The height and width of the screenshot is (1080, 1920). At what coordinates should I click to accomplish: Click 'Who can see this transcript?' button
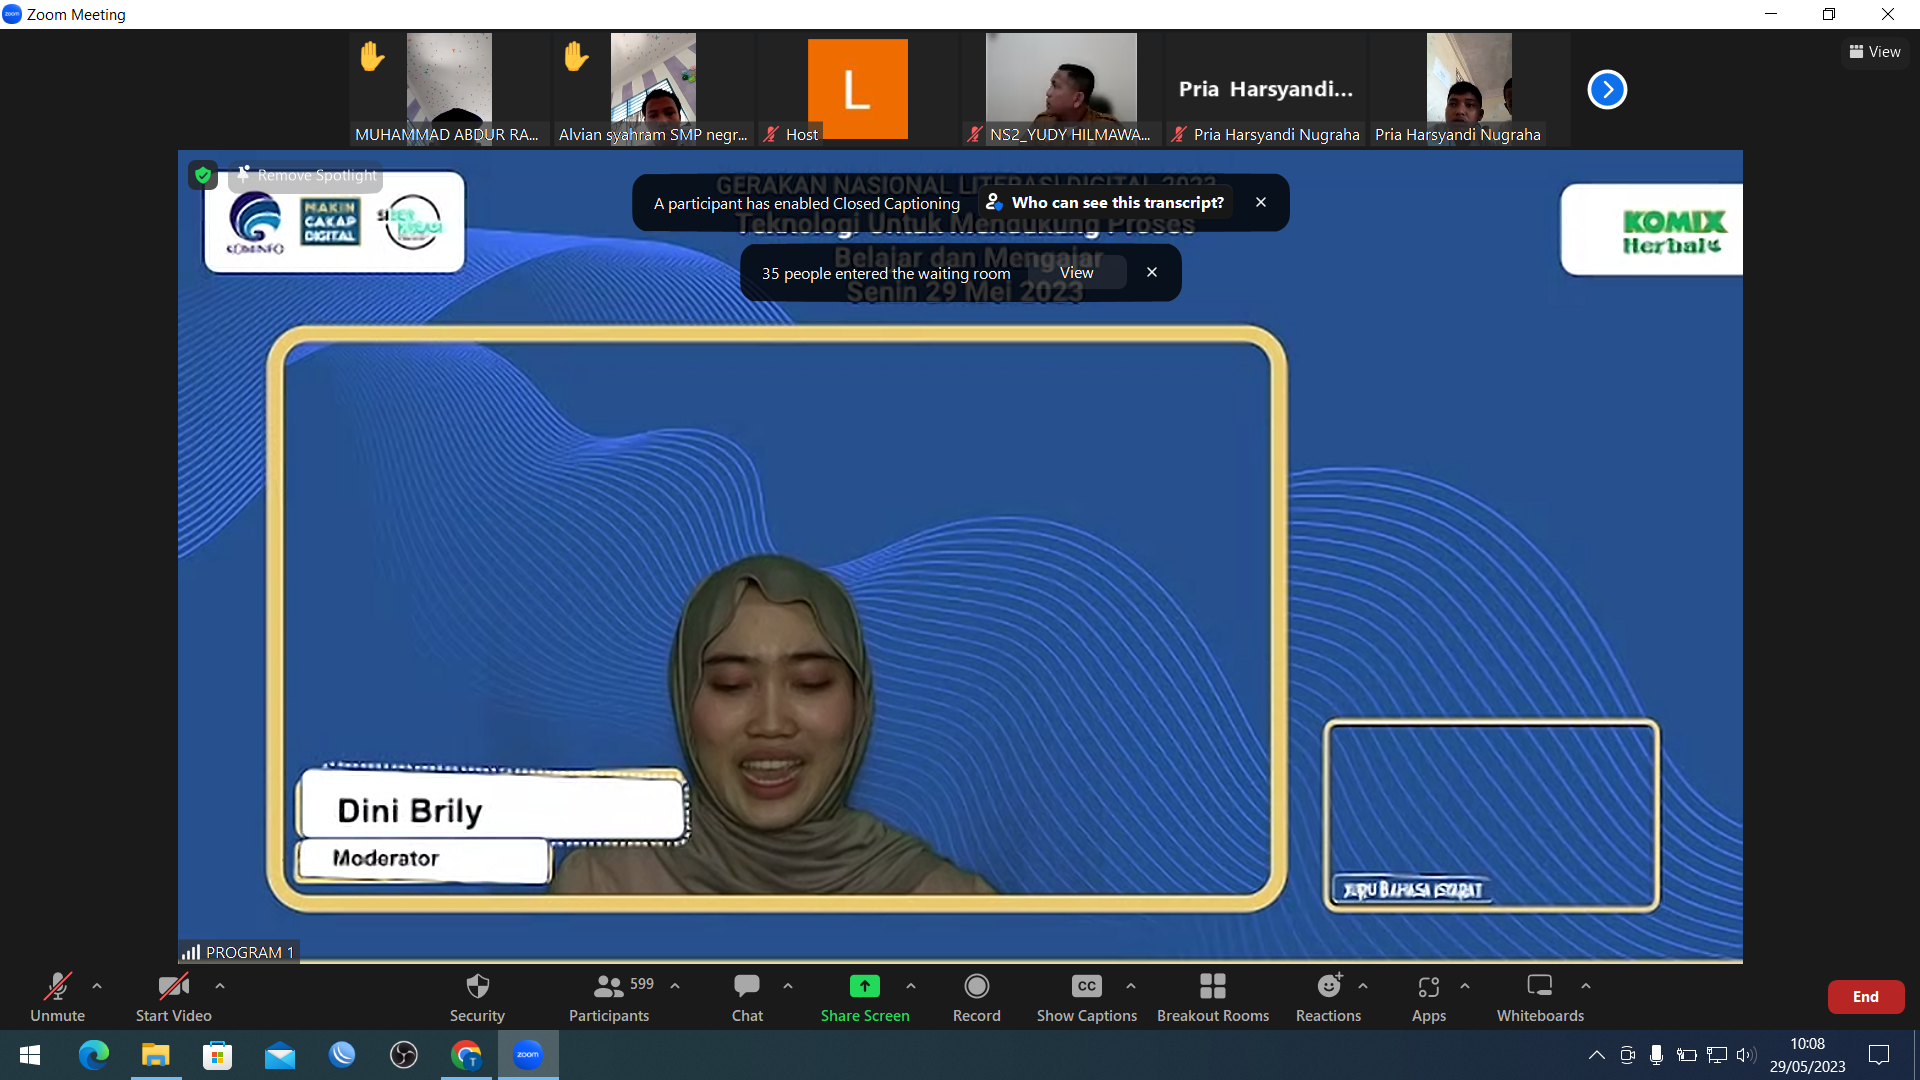[1105, 202]
